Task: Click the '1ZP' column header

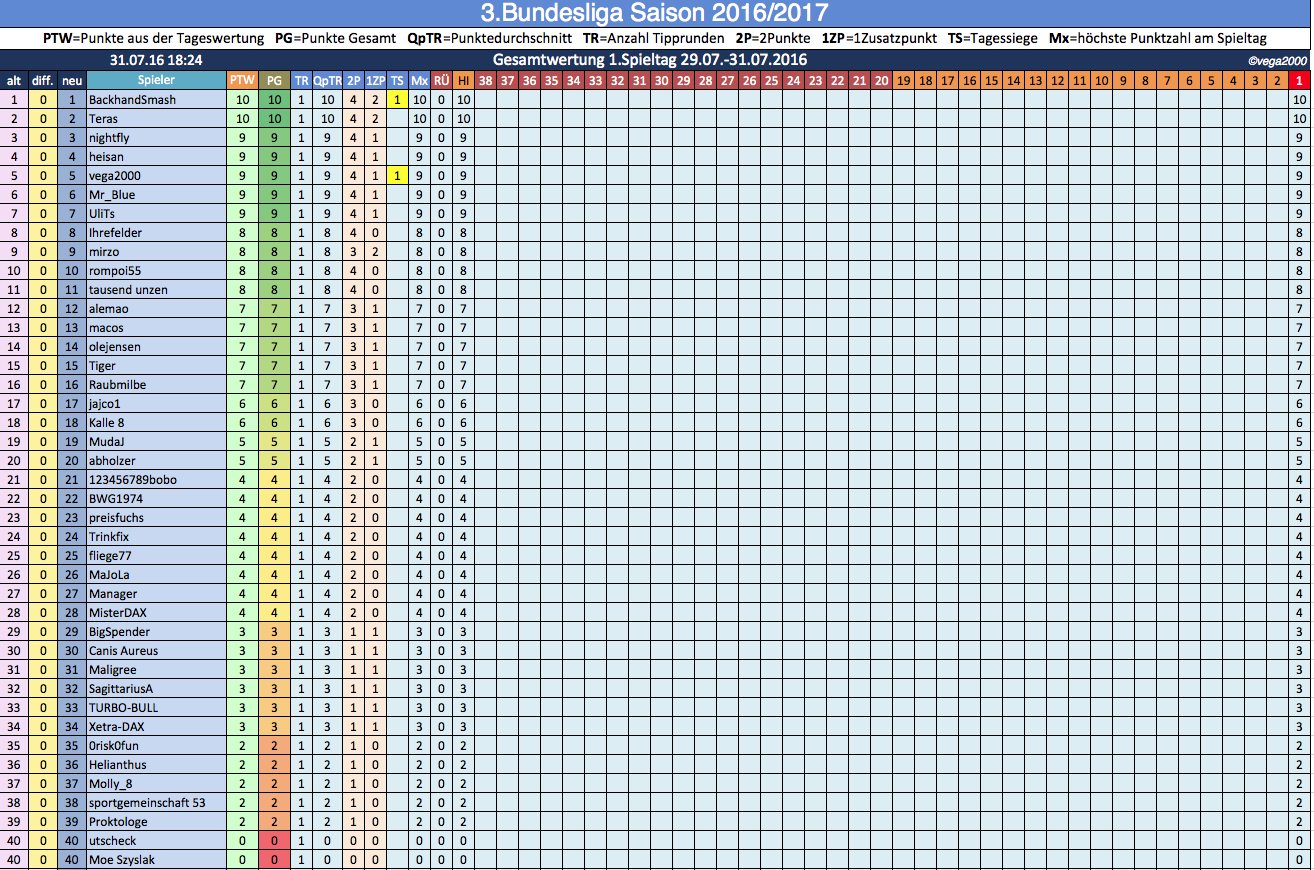Action: 375,80
